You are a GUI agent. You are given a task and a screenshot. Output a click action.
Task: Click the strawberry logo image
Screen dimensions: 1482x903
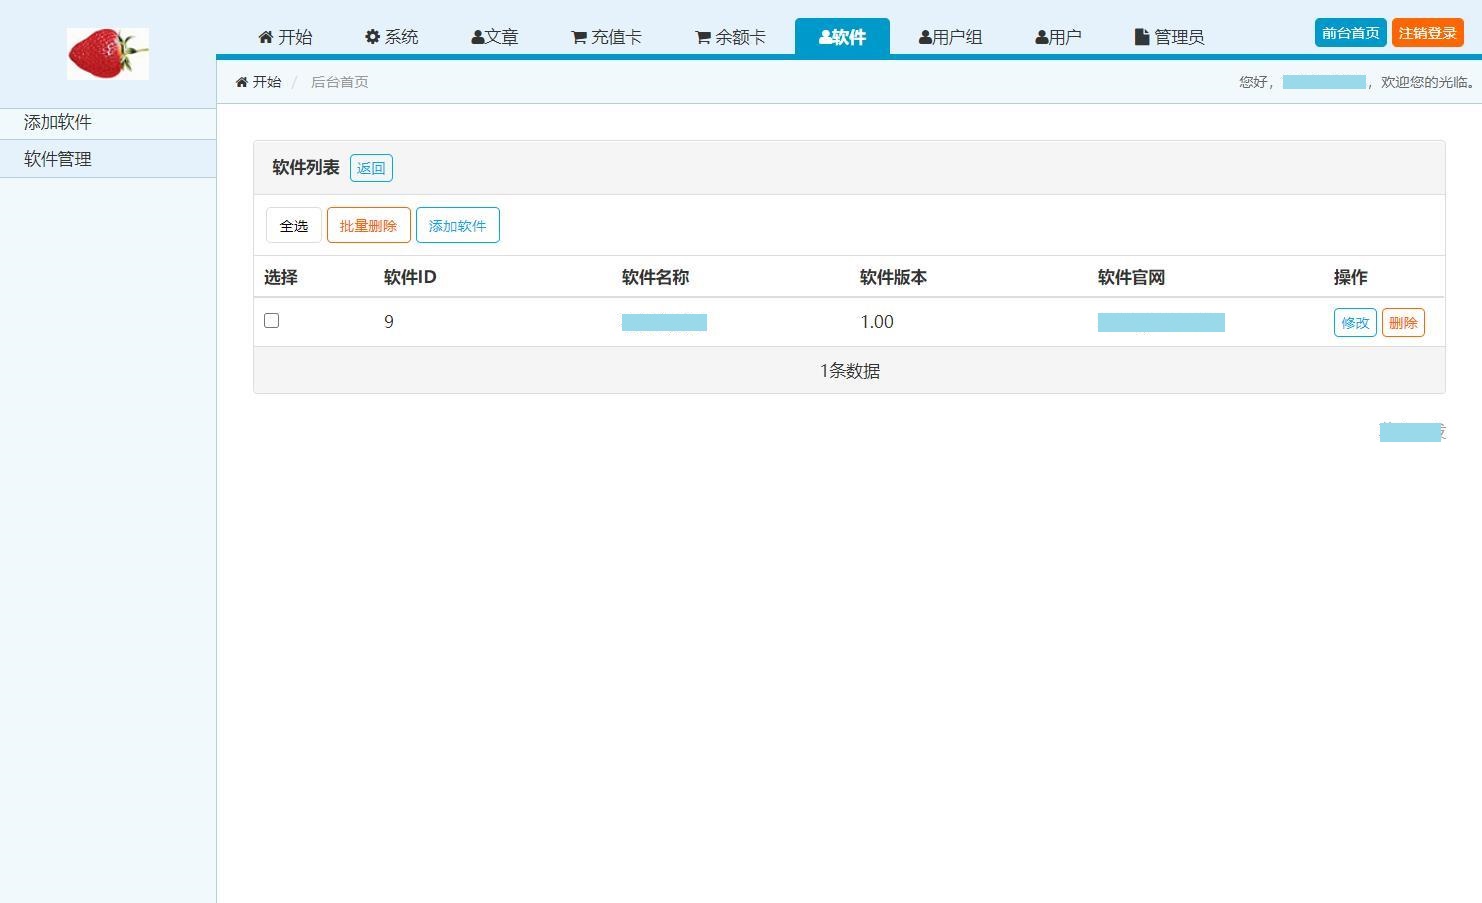tap(108, 54)
